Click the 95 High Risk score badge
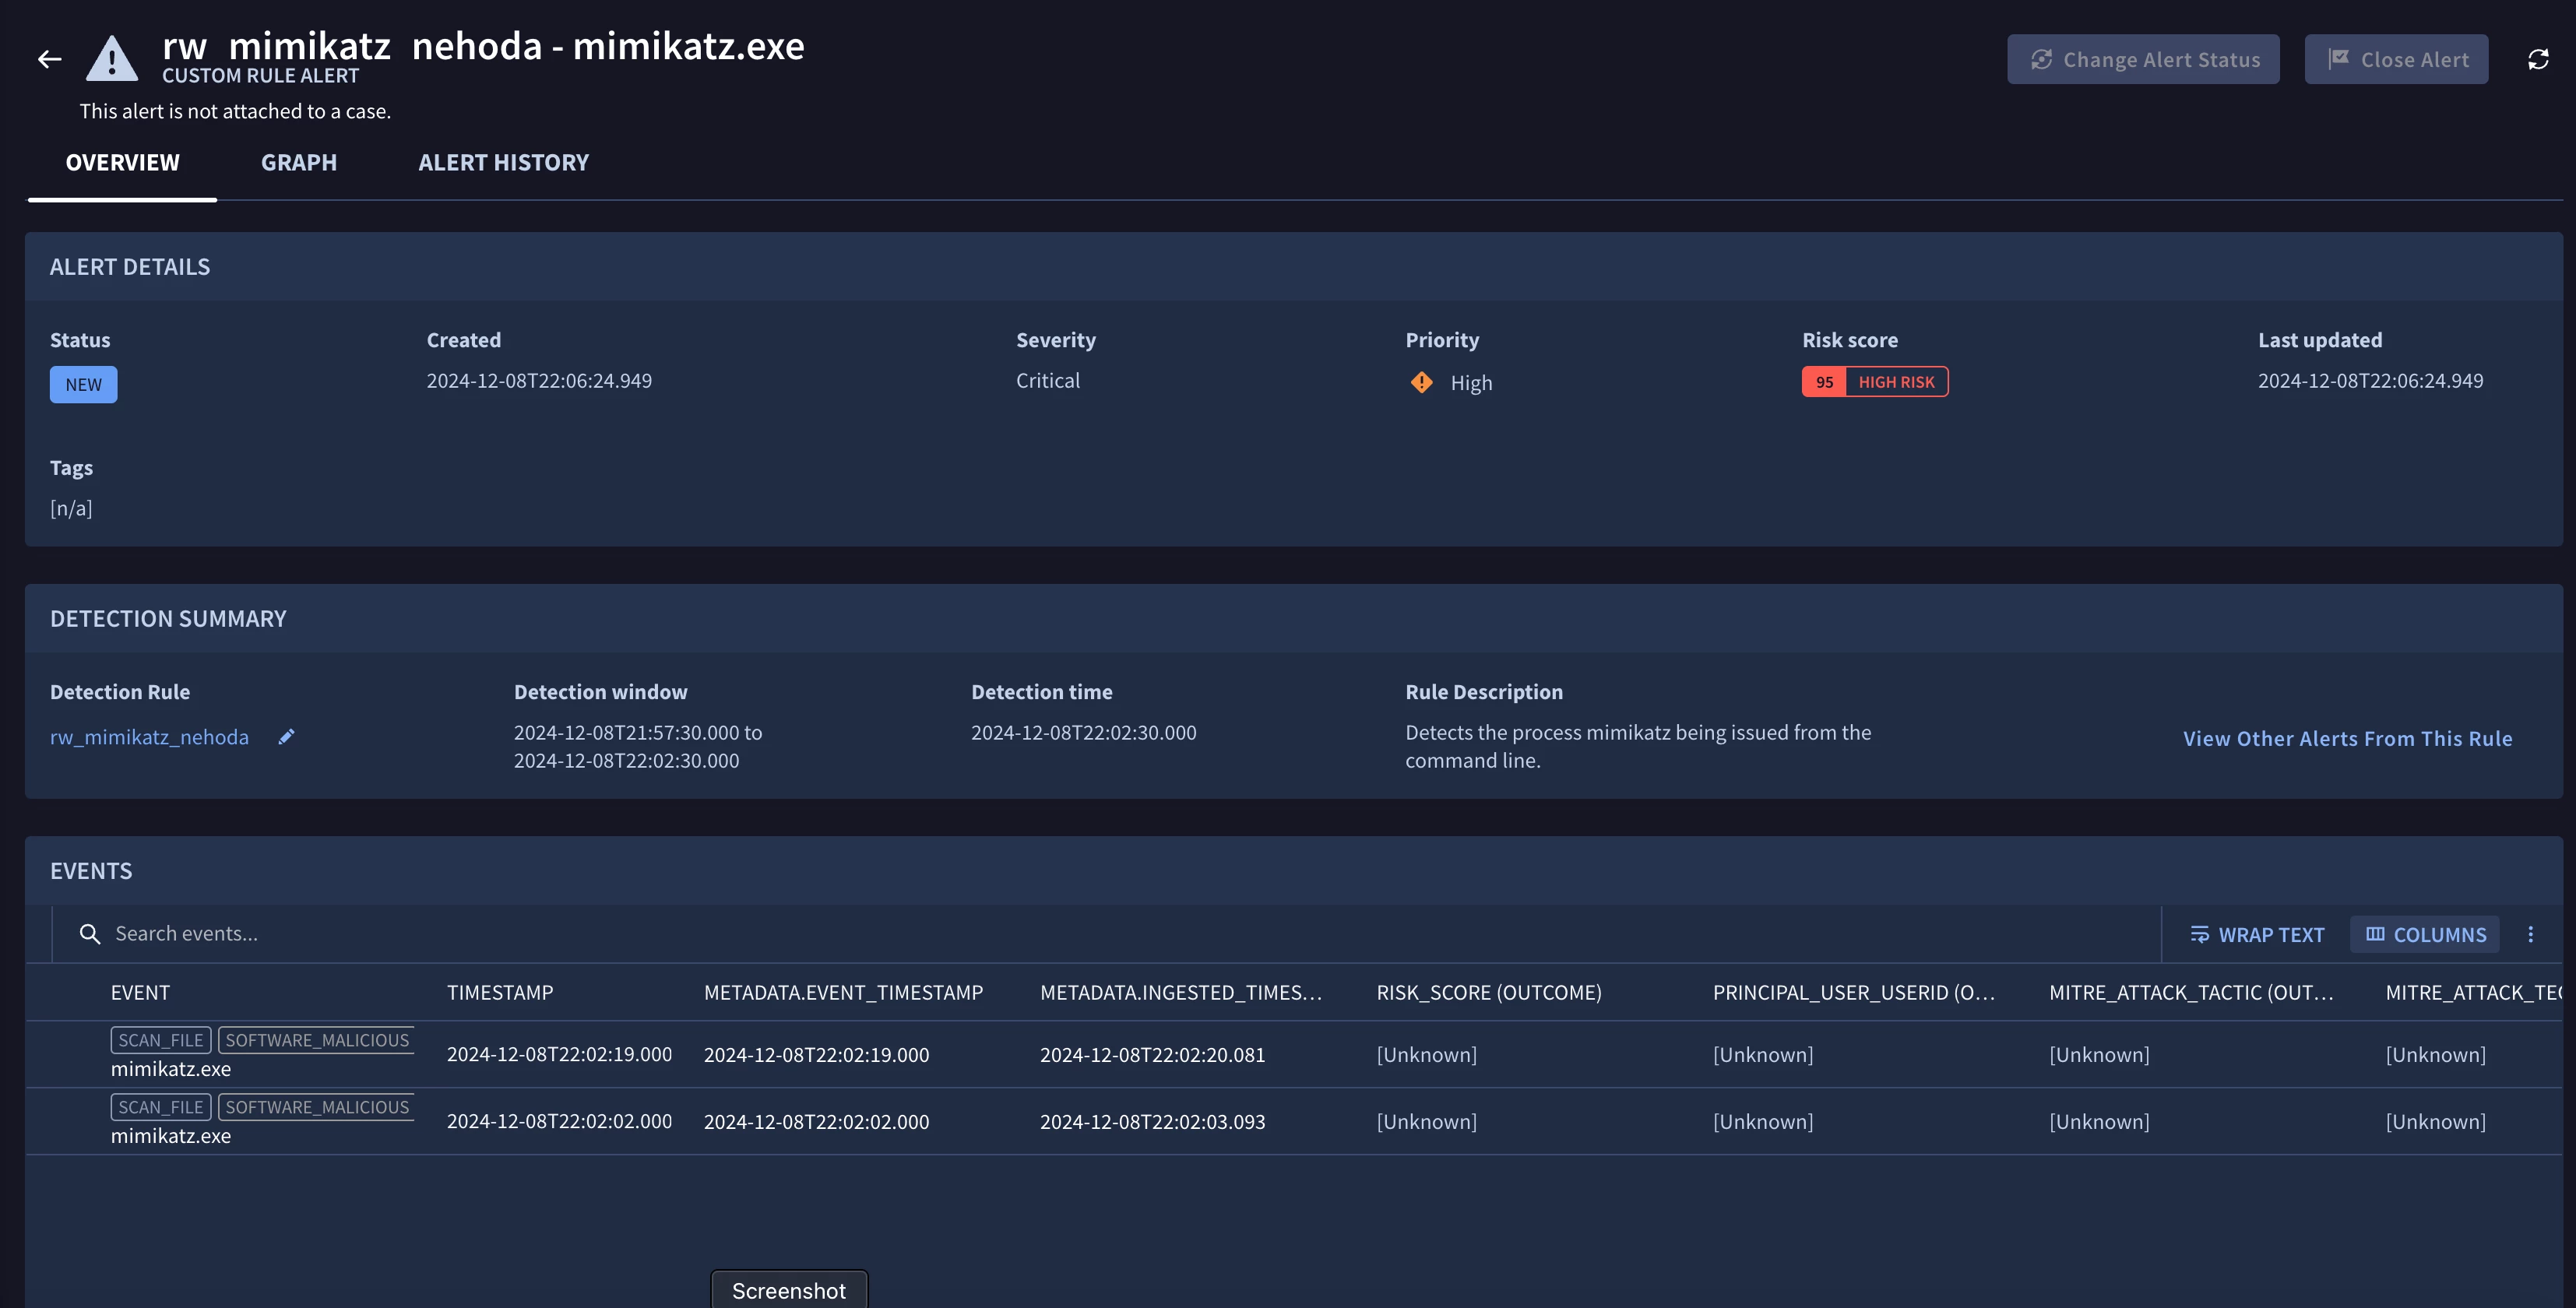 coord(1875,381)
